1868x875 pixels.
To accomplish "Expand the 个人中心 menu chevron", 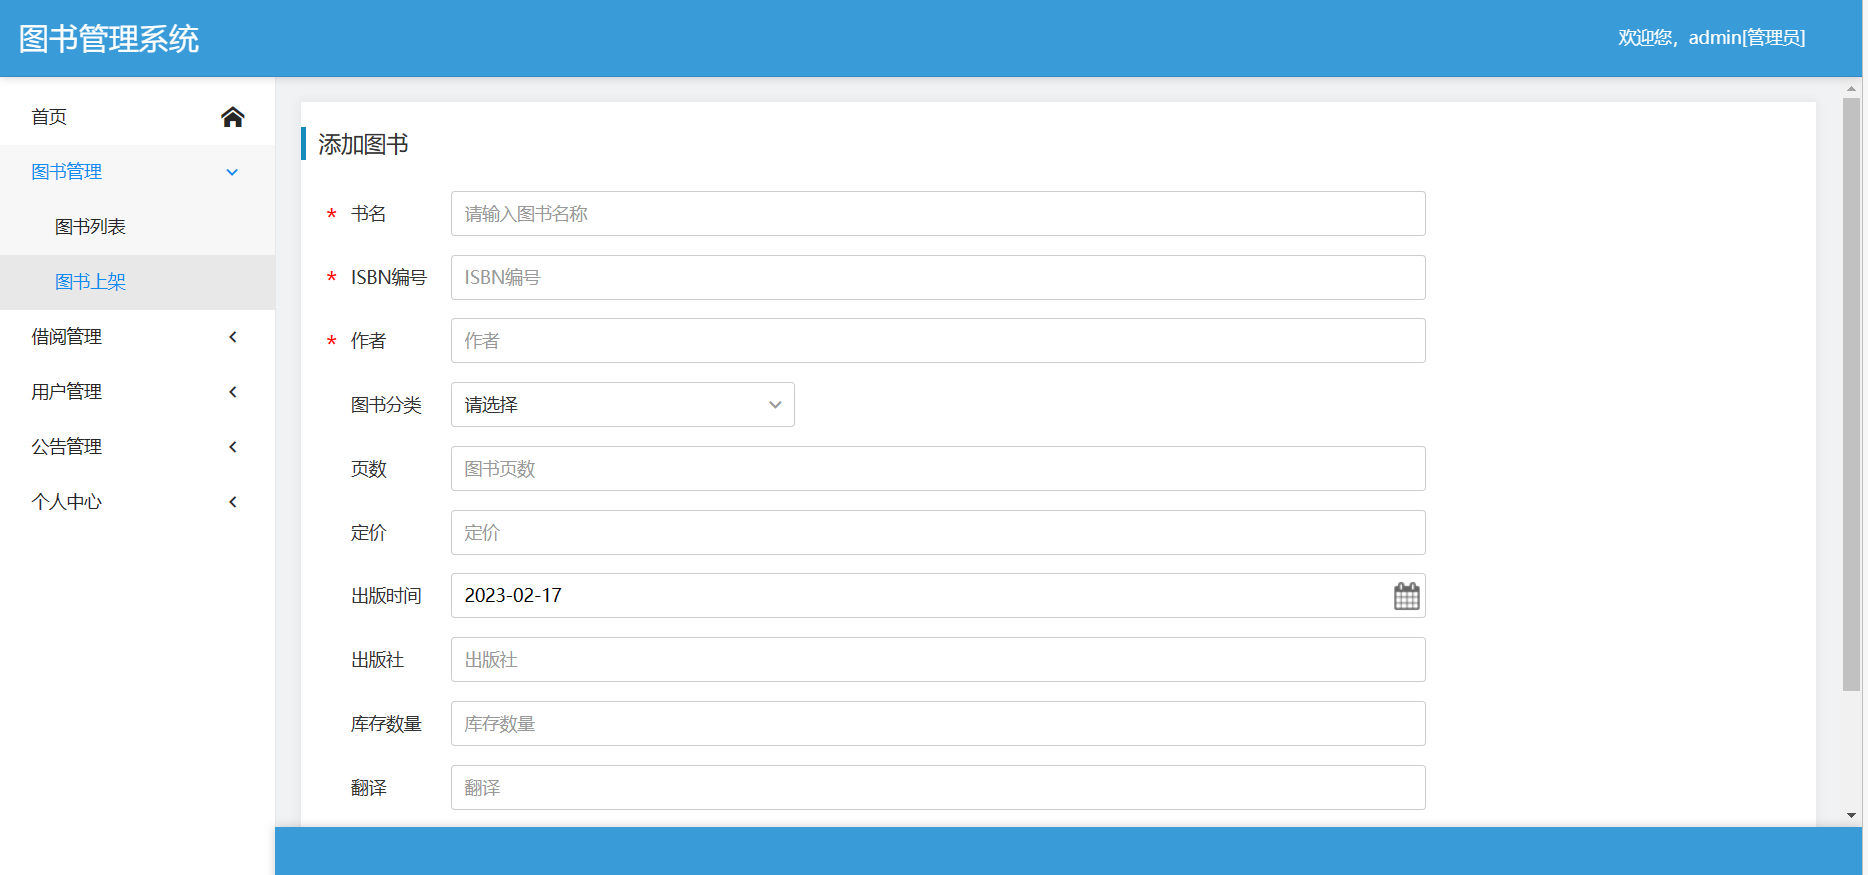I will point(233,502).
